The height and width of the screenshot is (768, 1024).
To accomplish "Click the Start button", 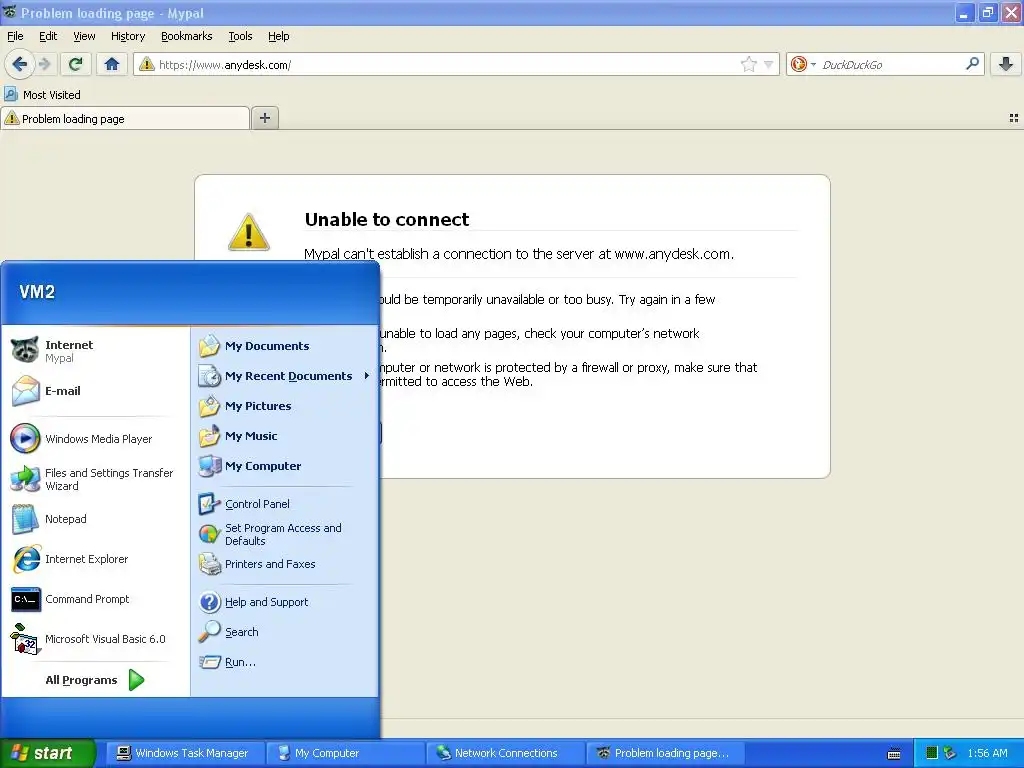I will pos(47,753).
